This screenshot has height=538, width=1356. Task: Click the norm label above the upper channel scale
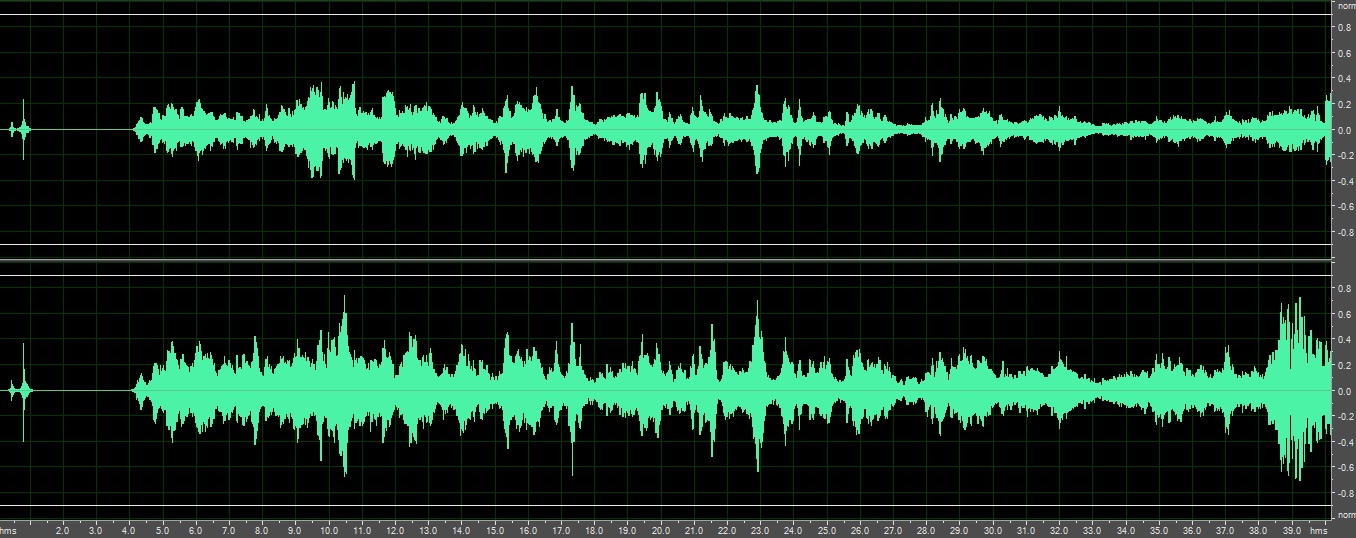point(1346,6)
